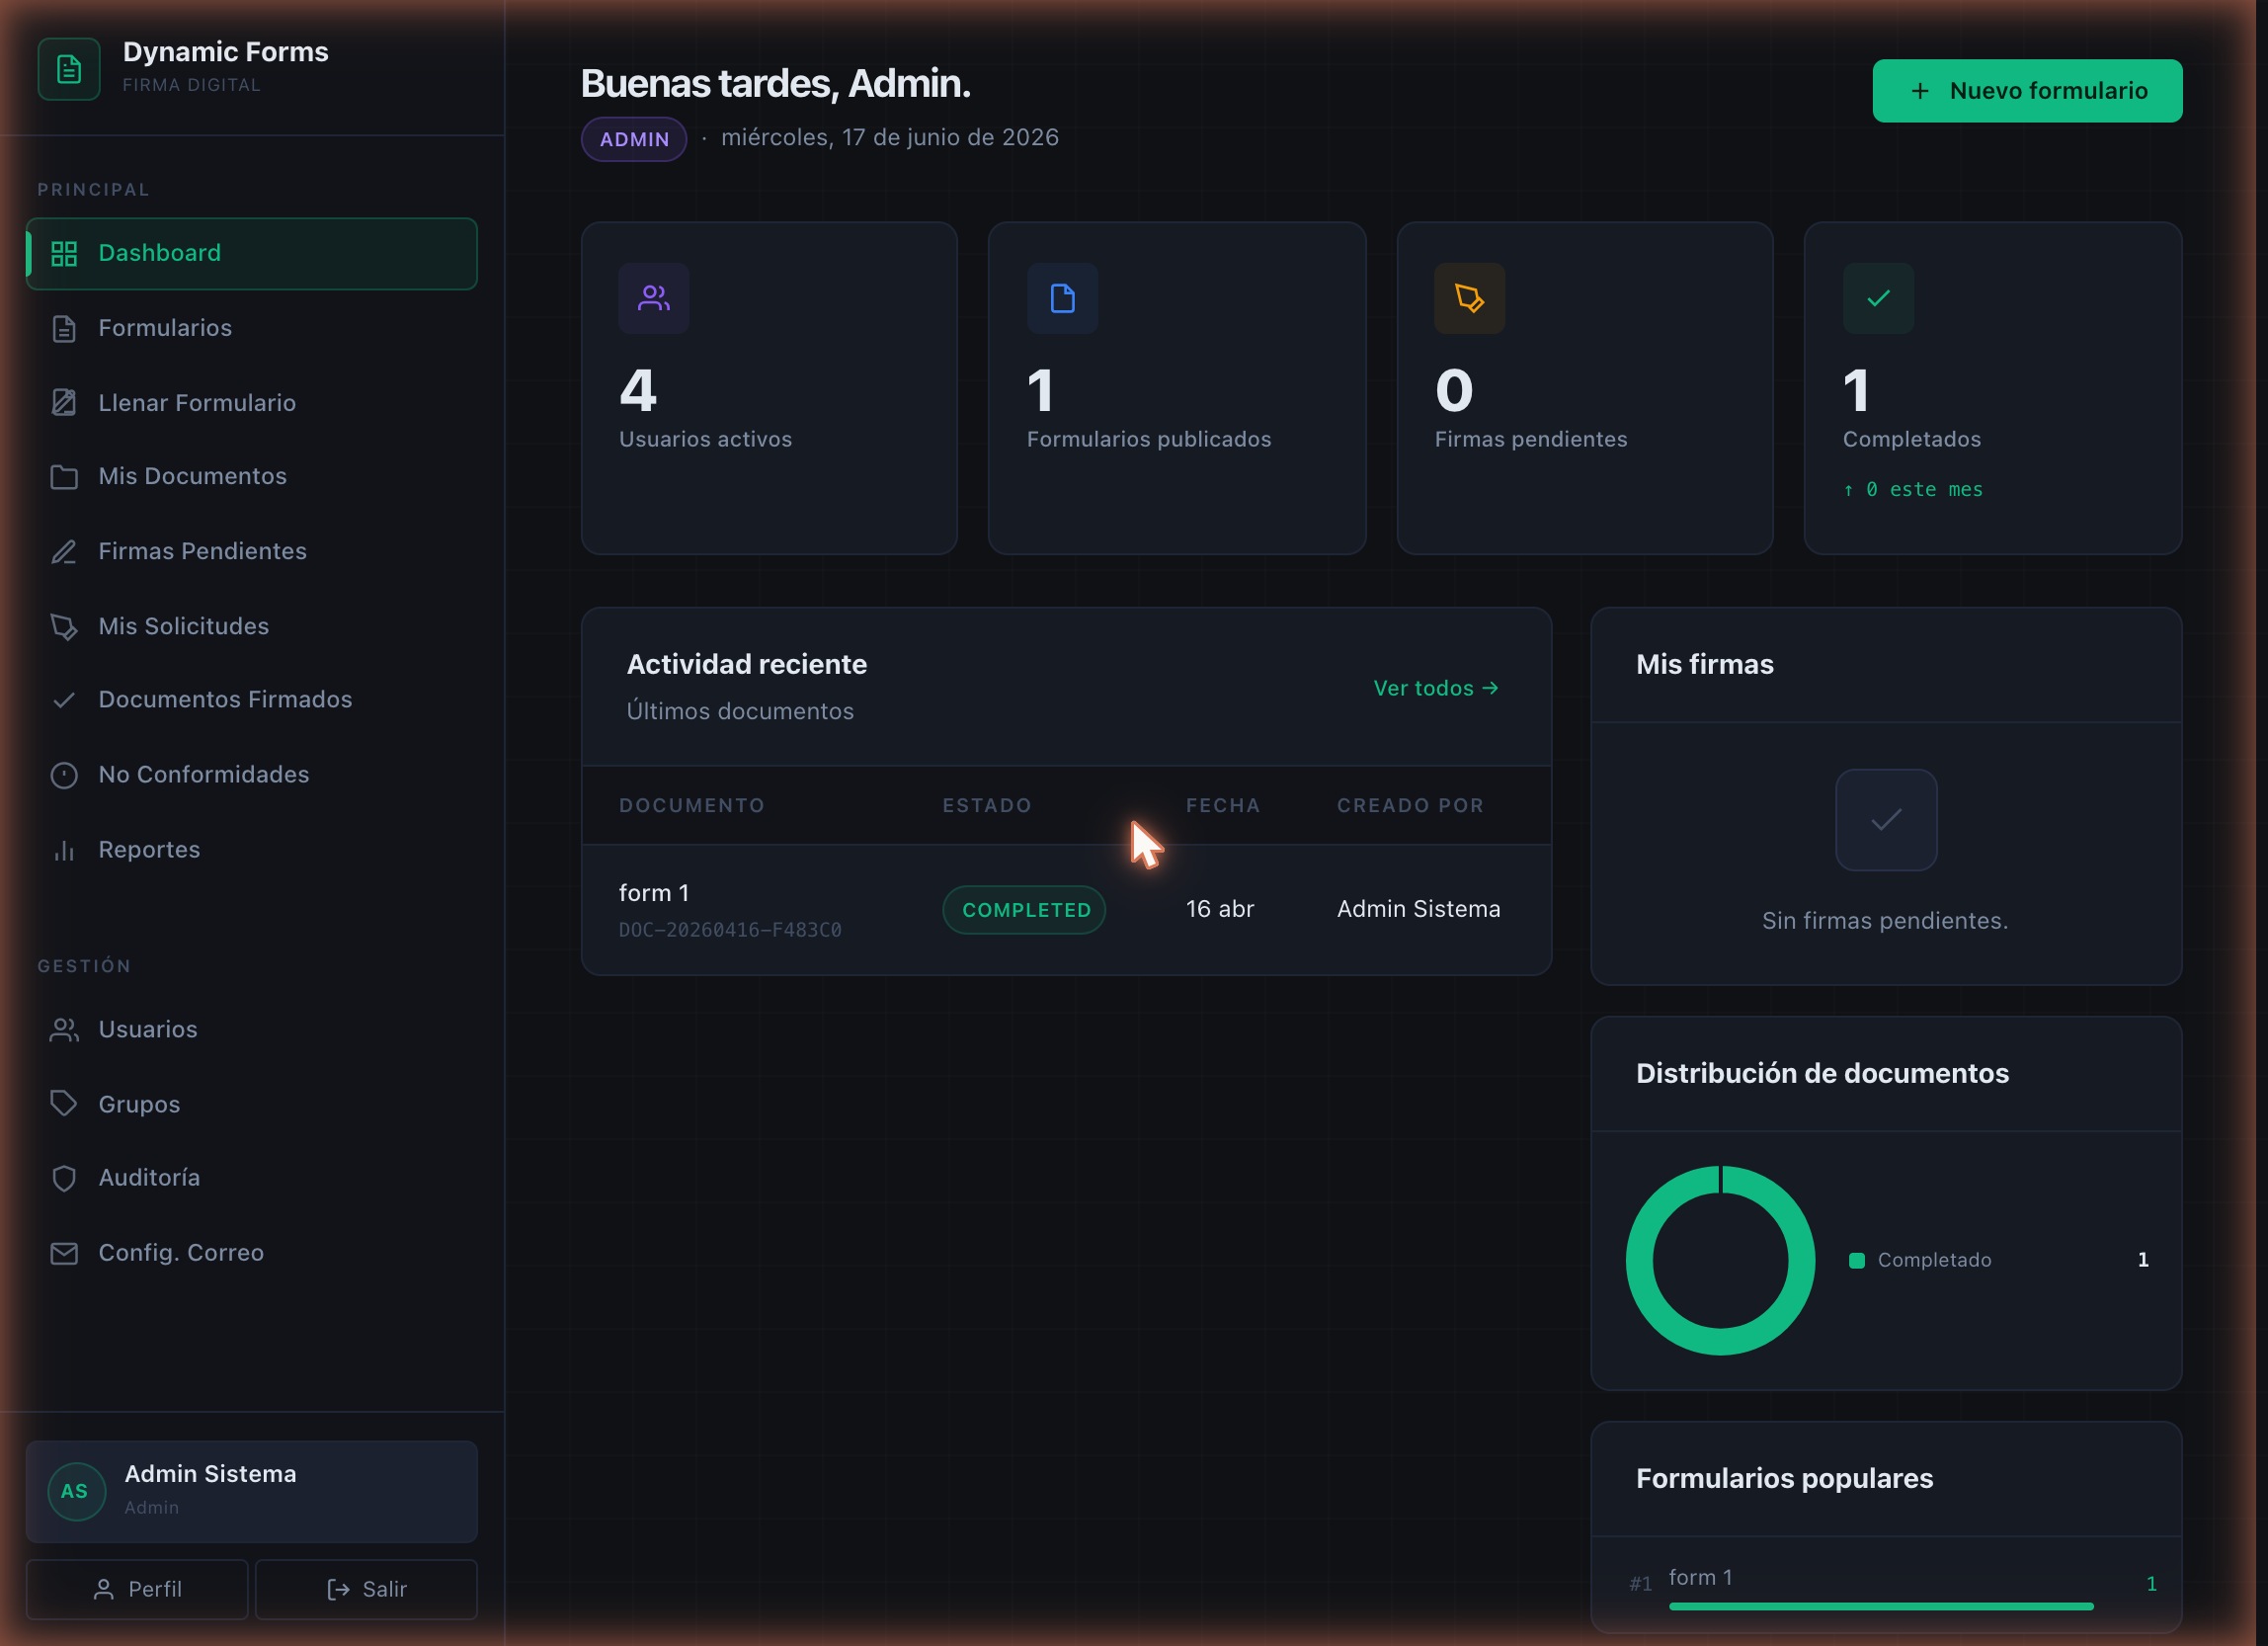Click the date "miércoles, 17 de junio de 2026"
The height and width of the screenshot is (1646, 2268).
[x=890, y=137]
